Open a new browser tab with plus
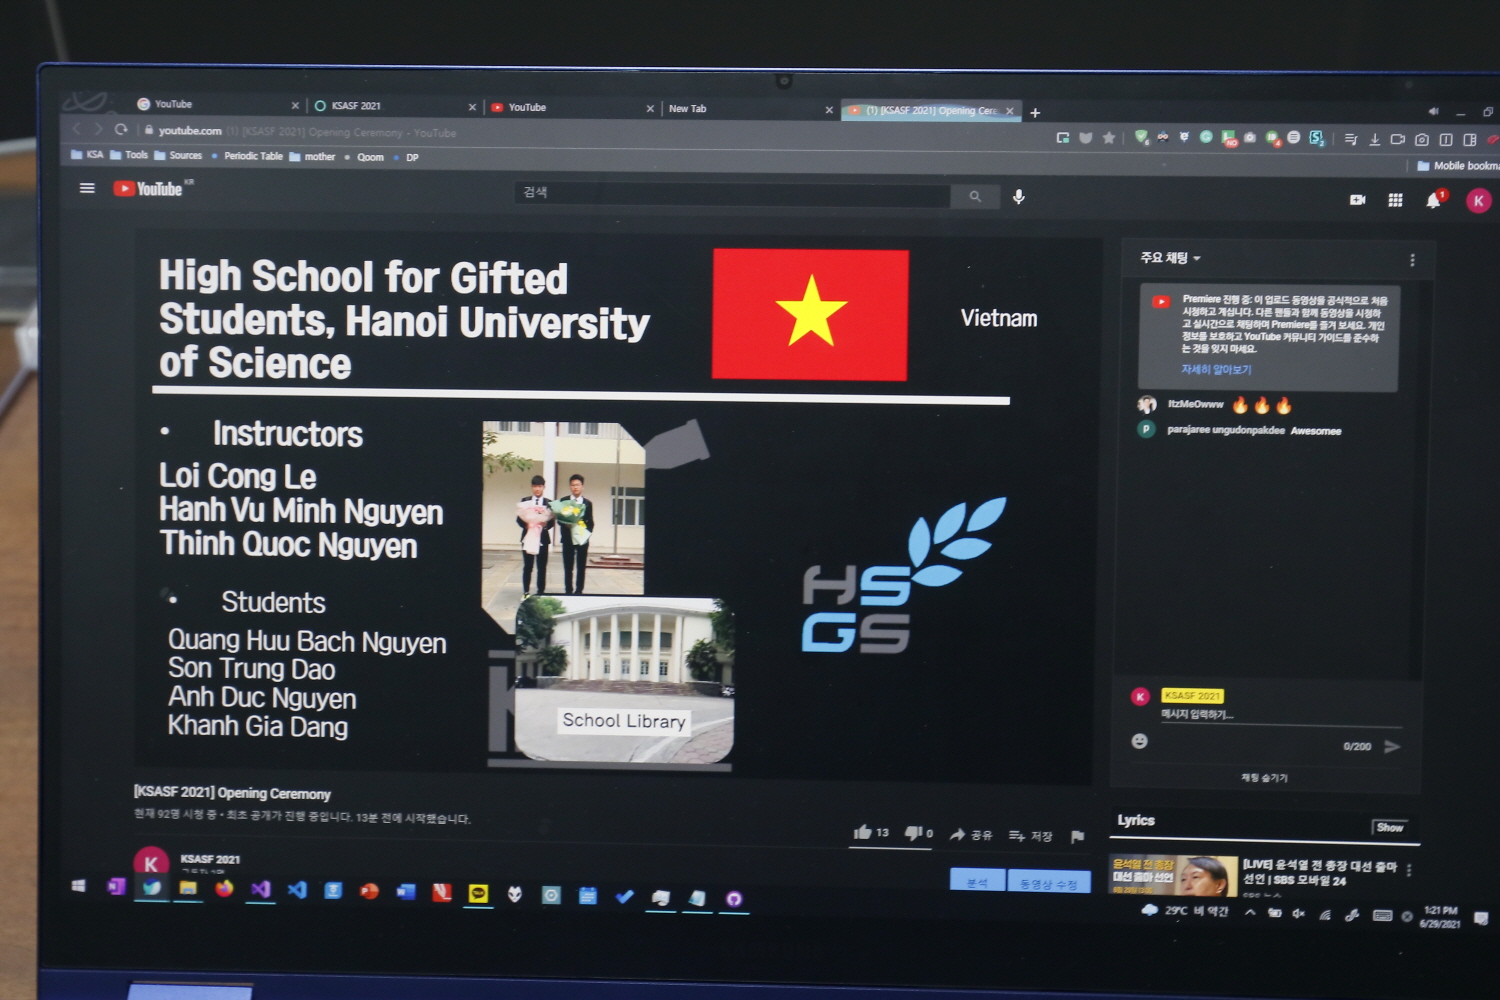This screenshot has width=1500, height=1000. (x=1035, y=113)
